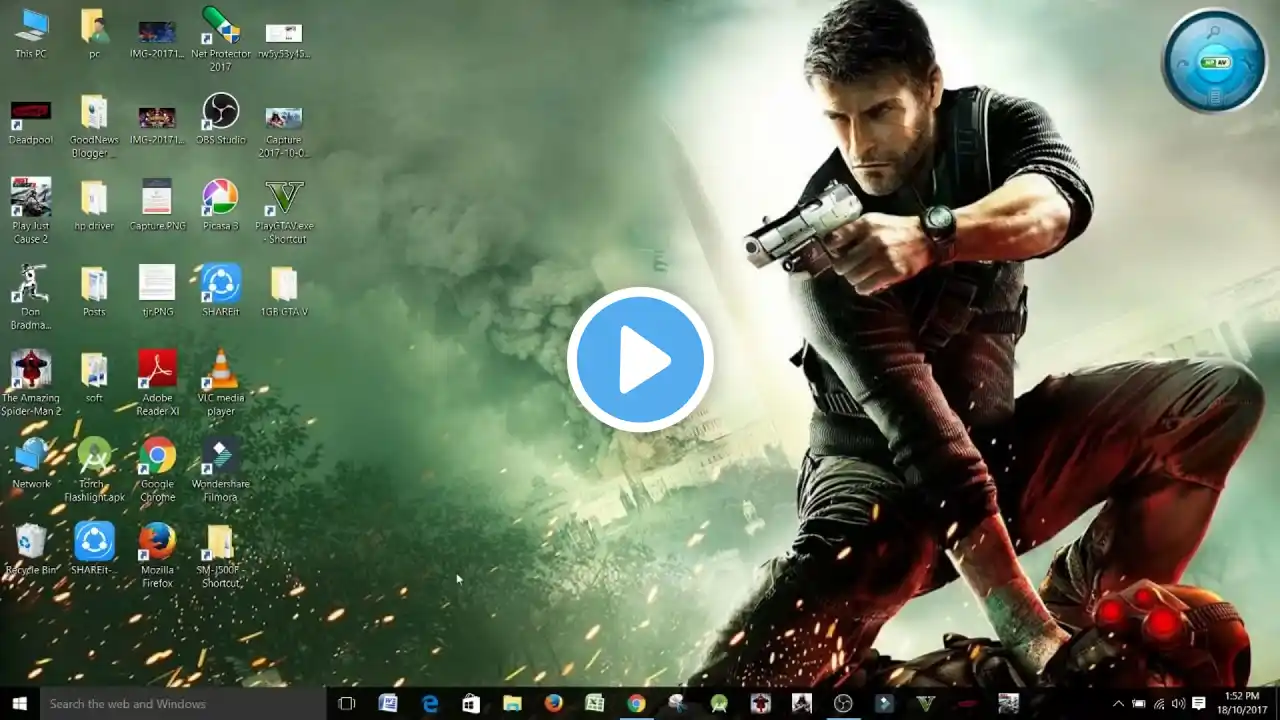Viewport: 1280px width, 720px height.
Task: Select the Net Protector 2017 desktop icon
Action: [x=220, y=27]
